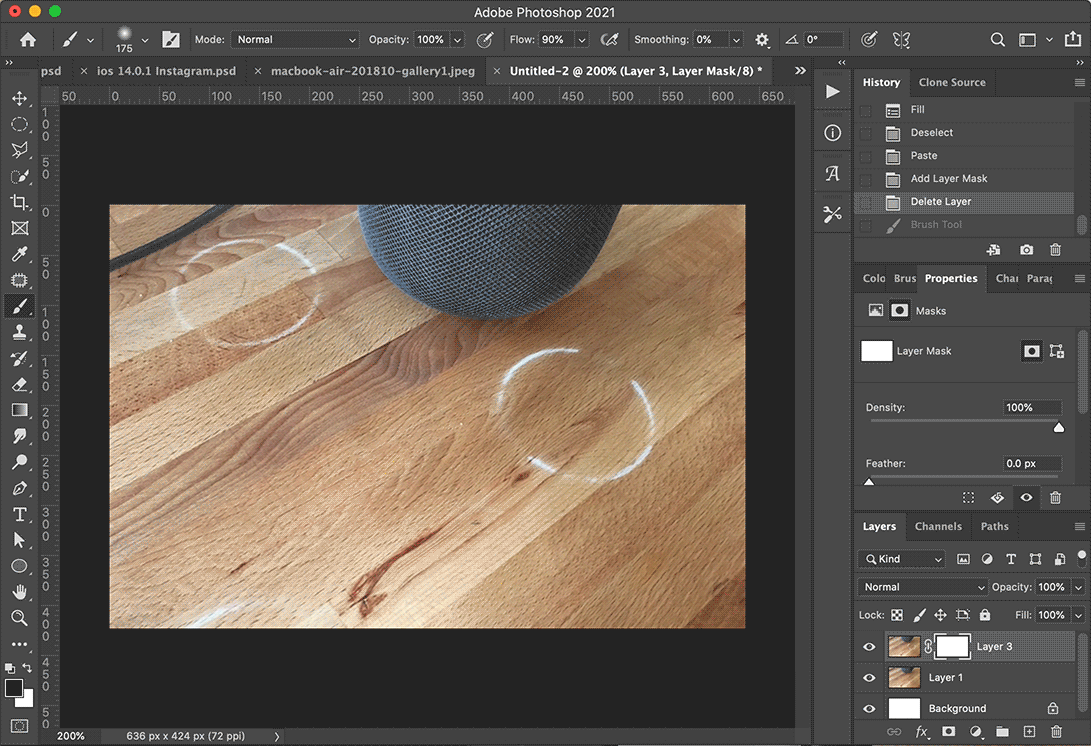Toggle lock all padlock
This screenshot has width=1091, height=746.
[x=985, y=615]
